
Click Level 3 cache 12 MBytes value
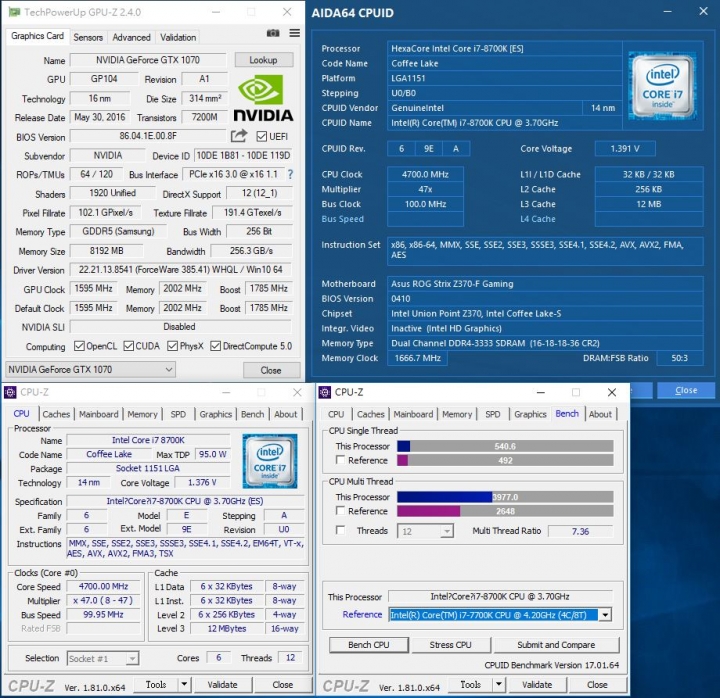227,629
